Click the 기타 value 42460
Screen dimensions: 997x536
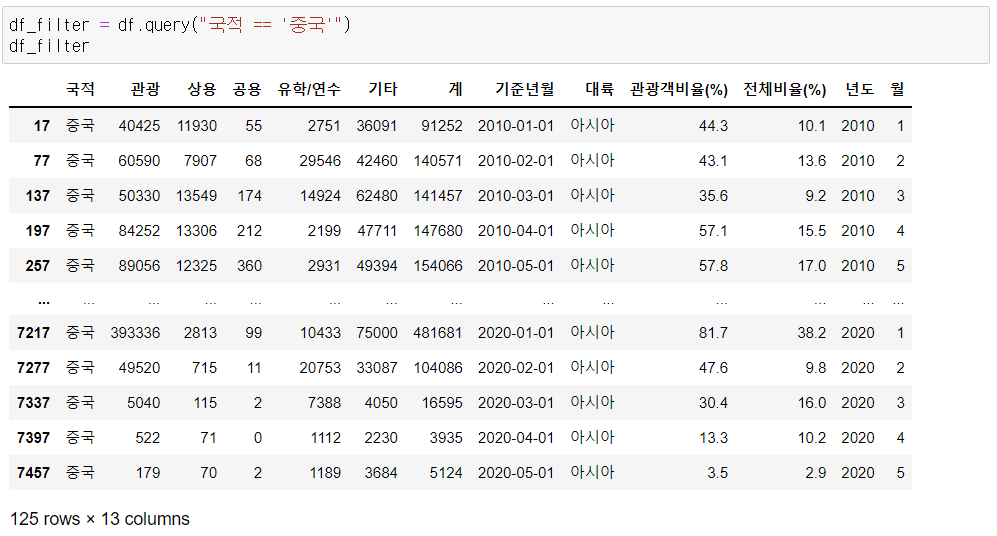click(377, 161)
